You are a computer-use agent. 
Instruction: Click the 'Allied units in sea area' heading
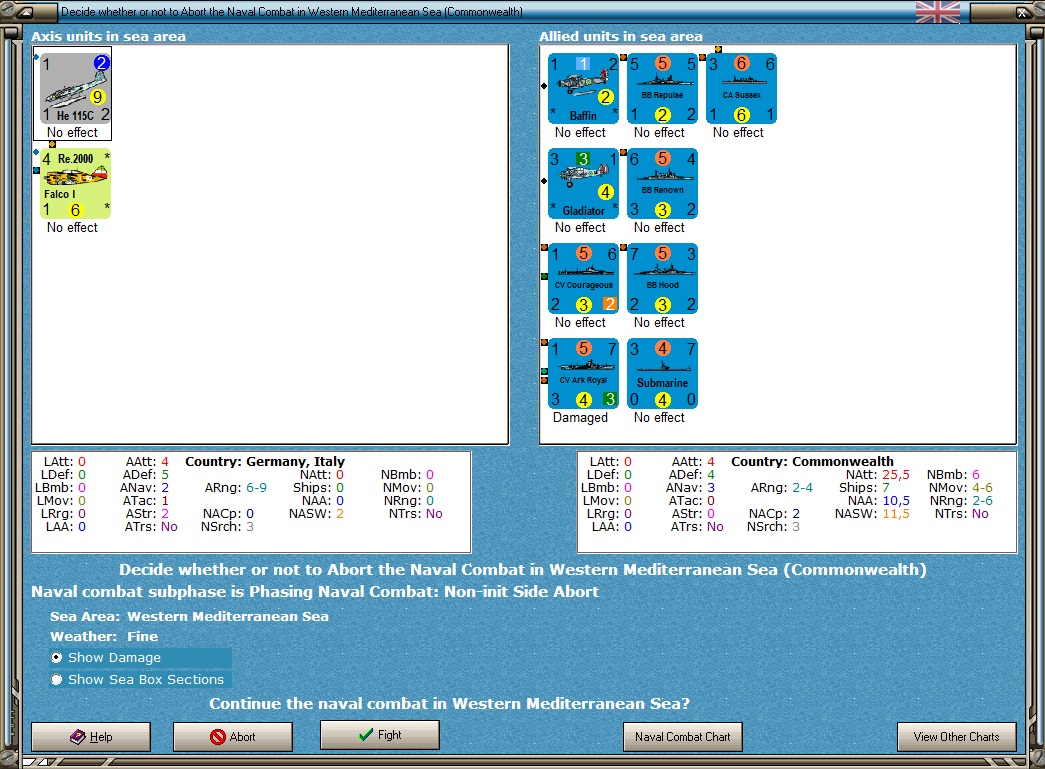click(x=620, y=37)
